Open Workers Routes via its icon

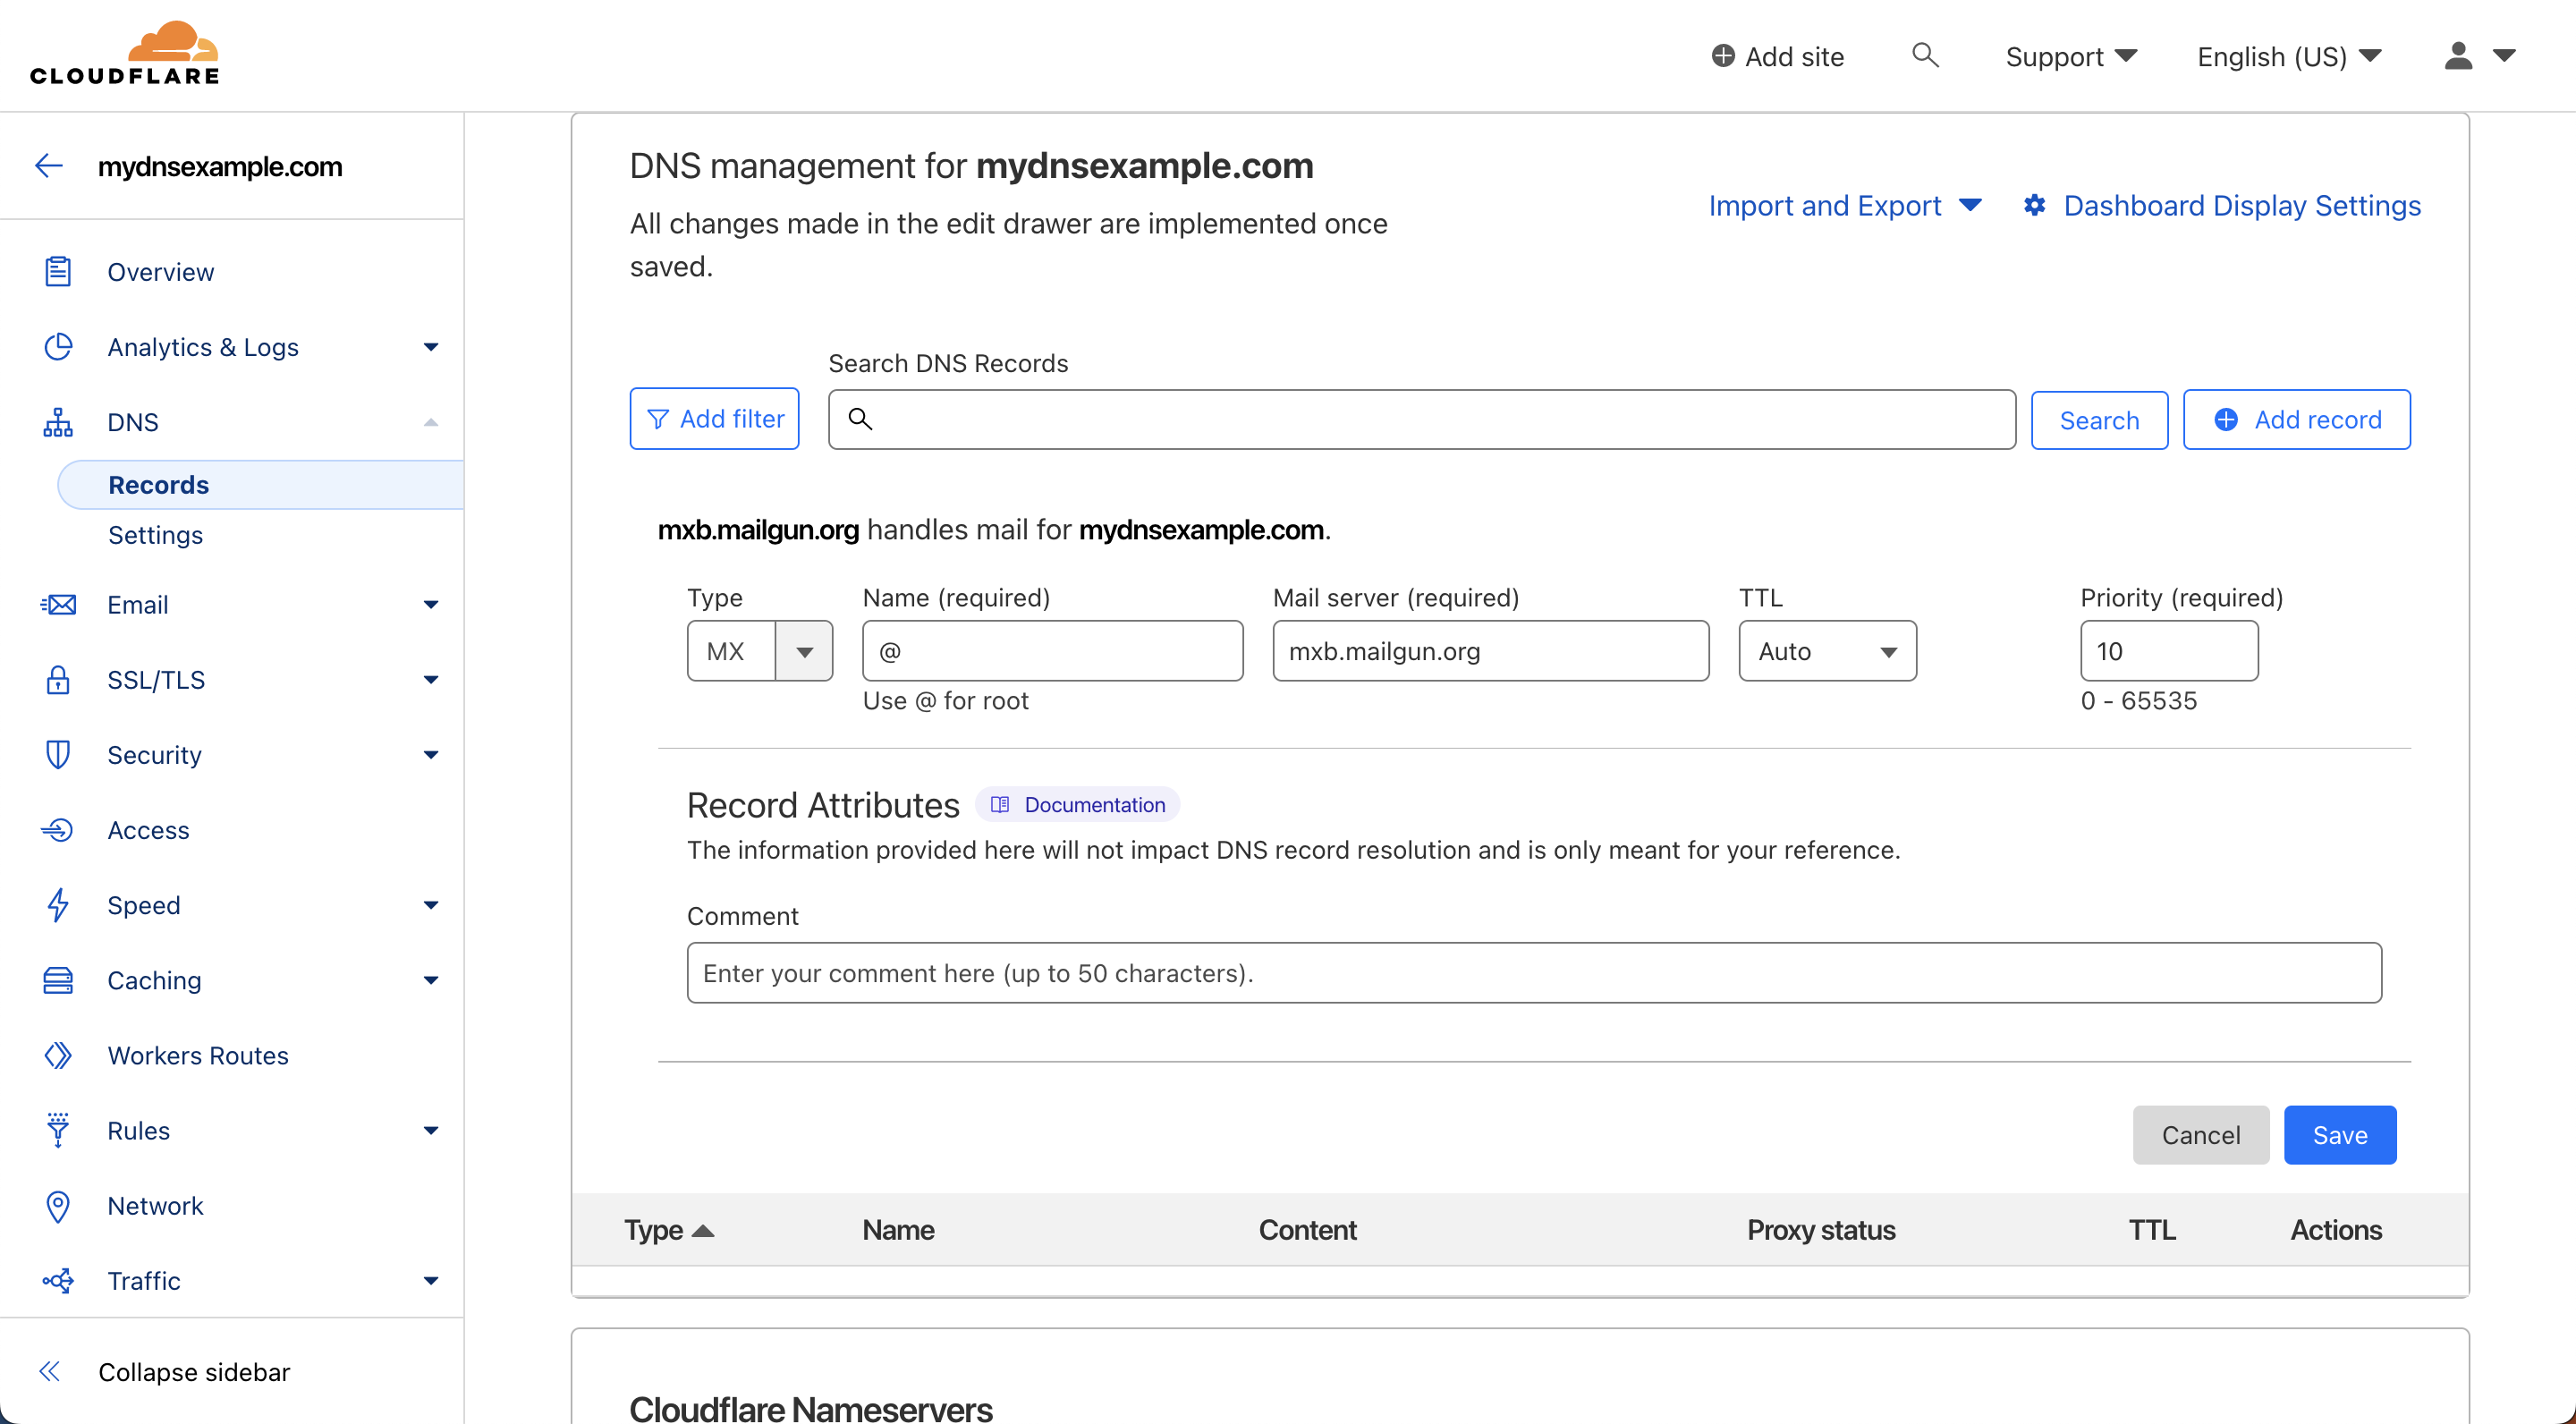[x=58, y=1055]
